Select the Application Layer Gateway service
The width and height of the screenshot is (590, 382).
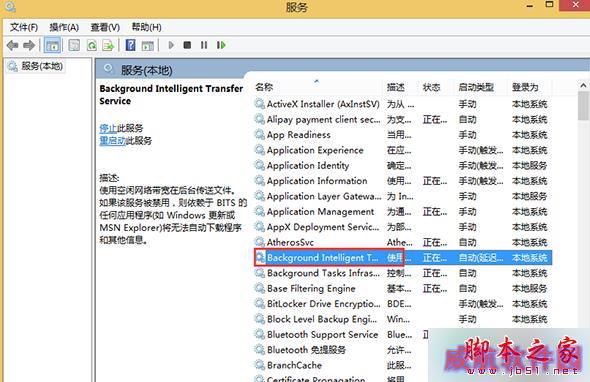coord(324,196)
